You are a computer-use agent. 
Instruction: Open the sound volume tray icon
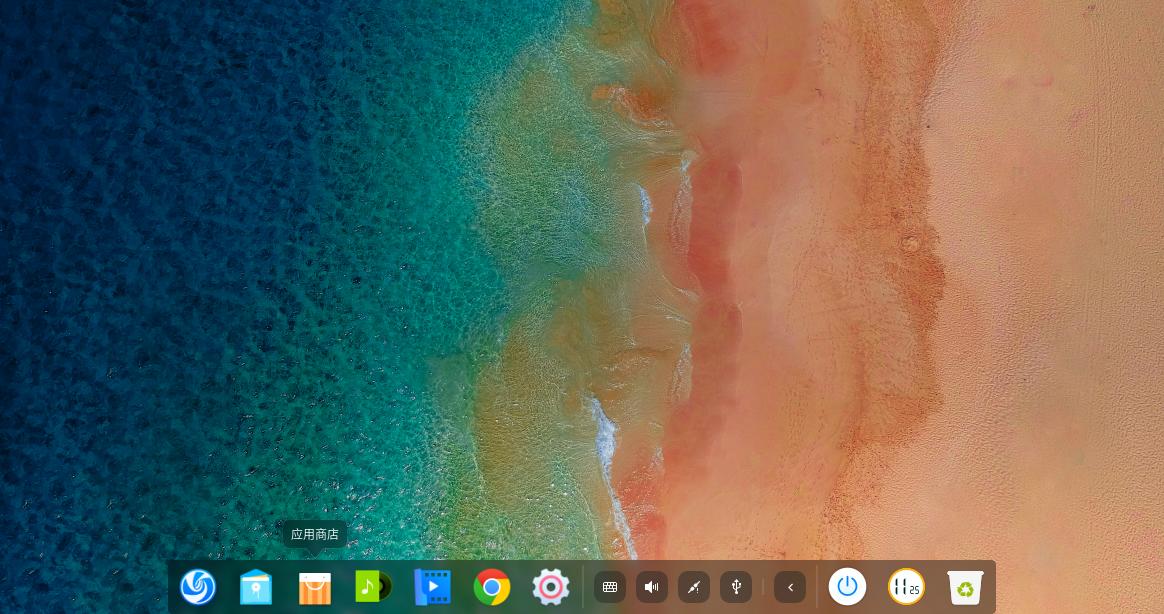pyautogui.click(x=652, y=587)
